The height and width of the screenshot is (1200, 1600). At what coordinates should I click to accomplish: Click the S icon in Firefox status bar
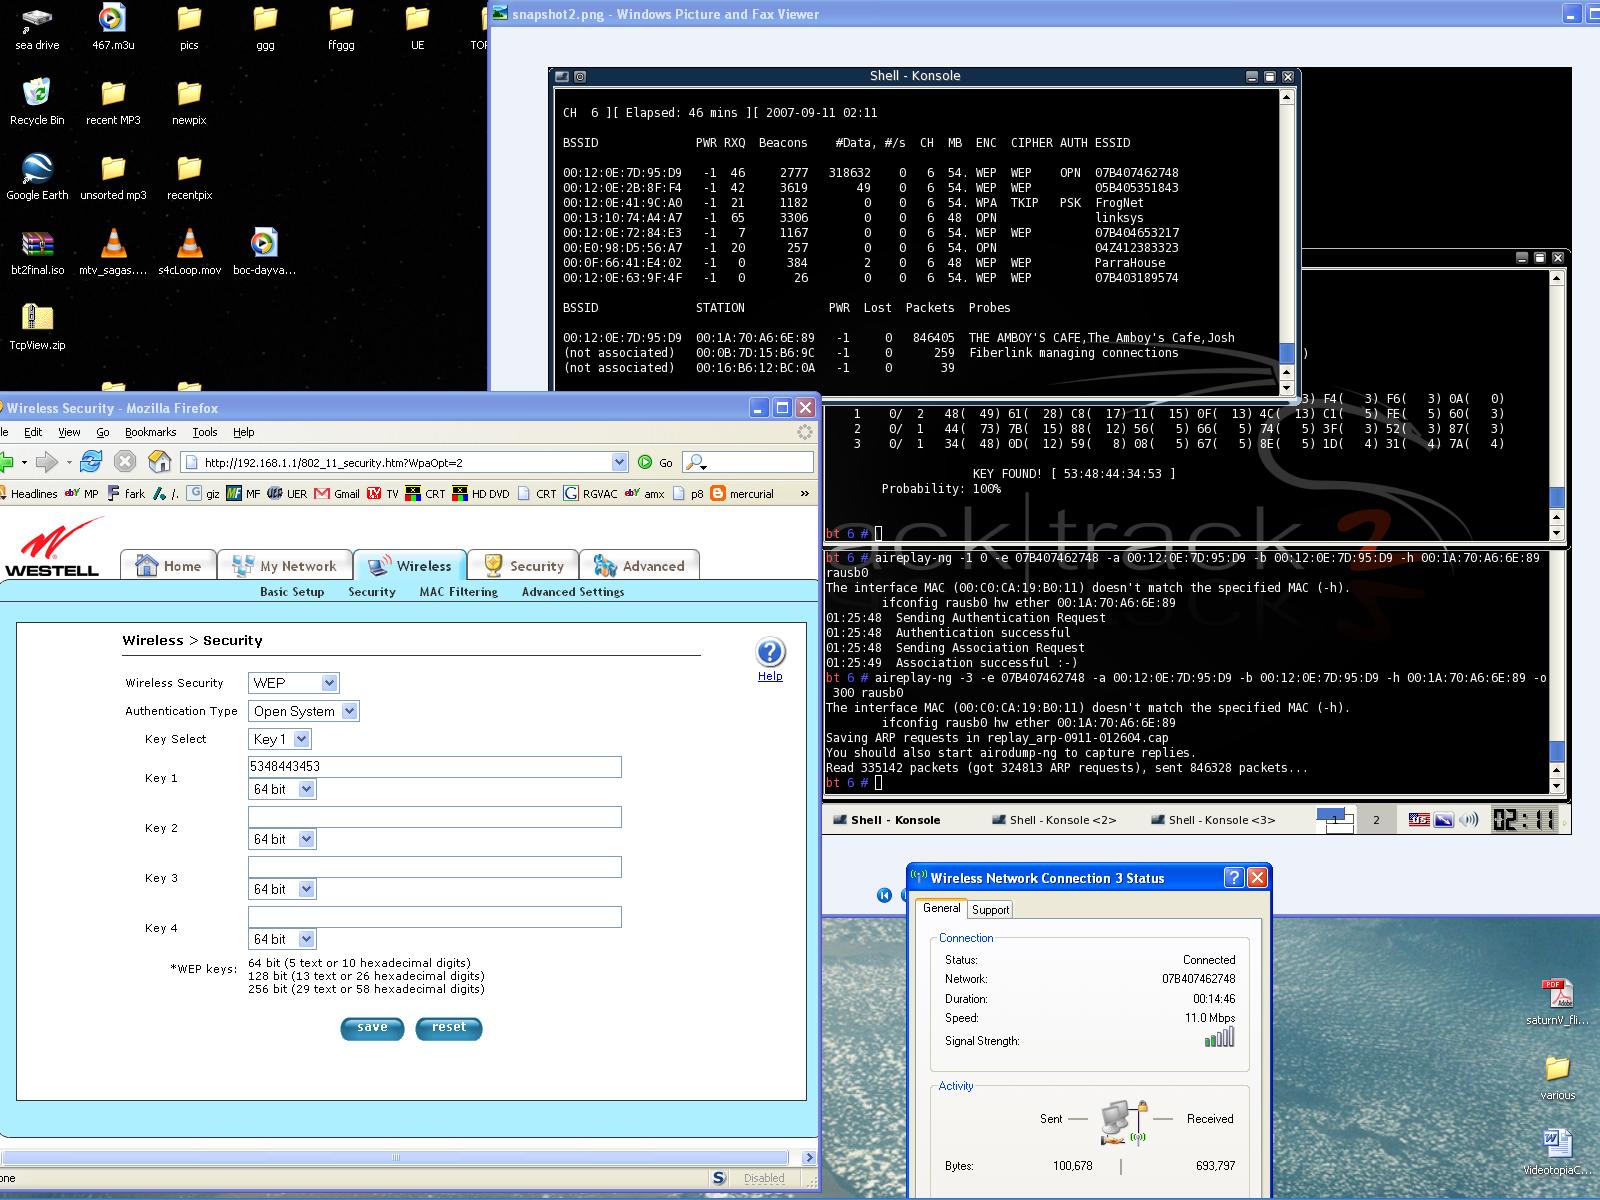719,1178
